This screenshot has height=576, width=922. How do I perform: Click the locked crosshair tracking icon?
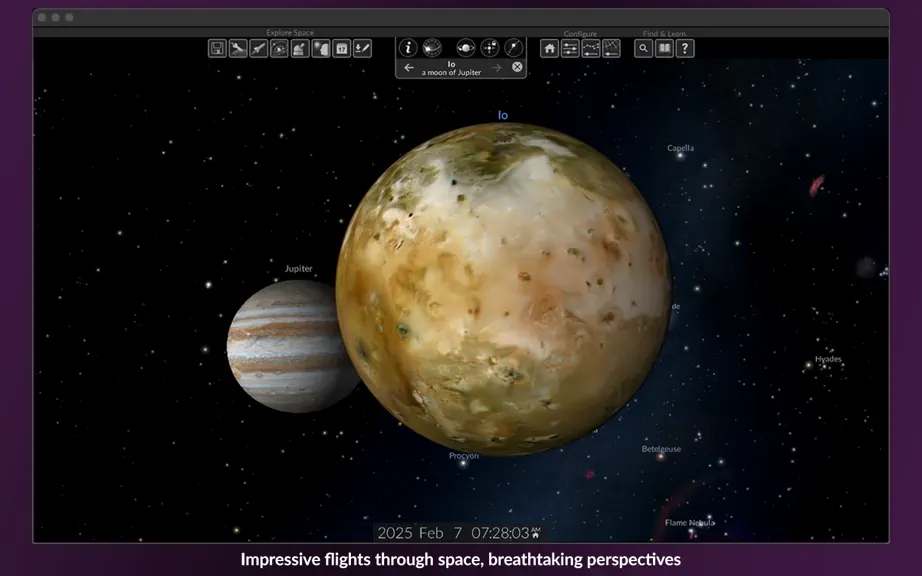490,48
